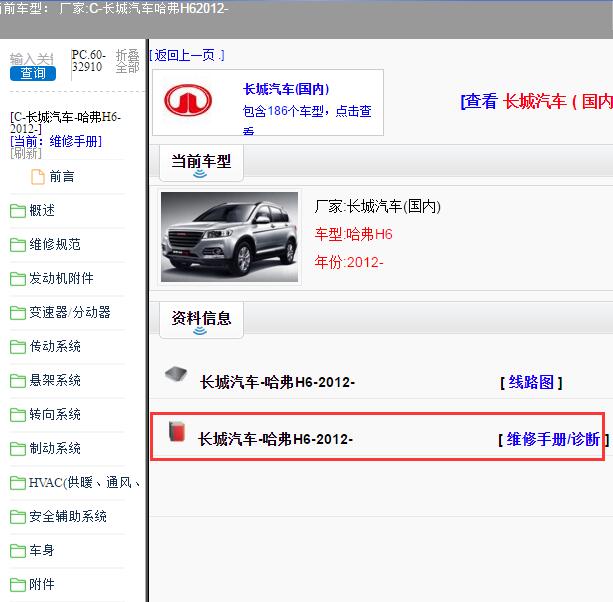The height and width of the screenshot is (602, 613).
Task: Select 安全辅助系统 tree text
Action: click(x=68, y=517)
